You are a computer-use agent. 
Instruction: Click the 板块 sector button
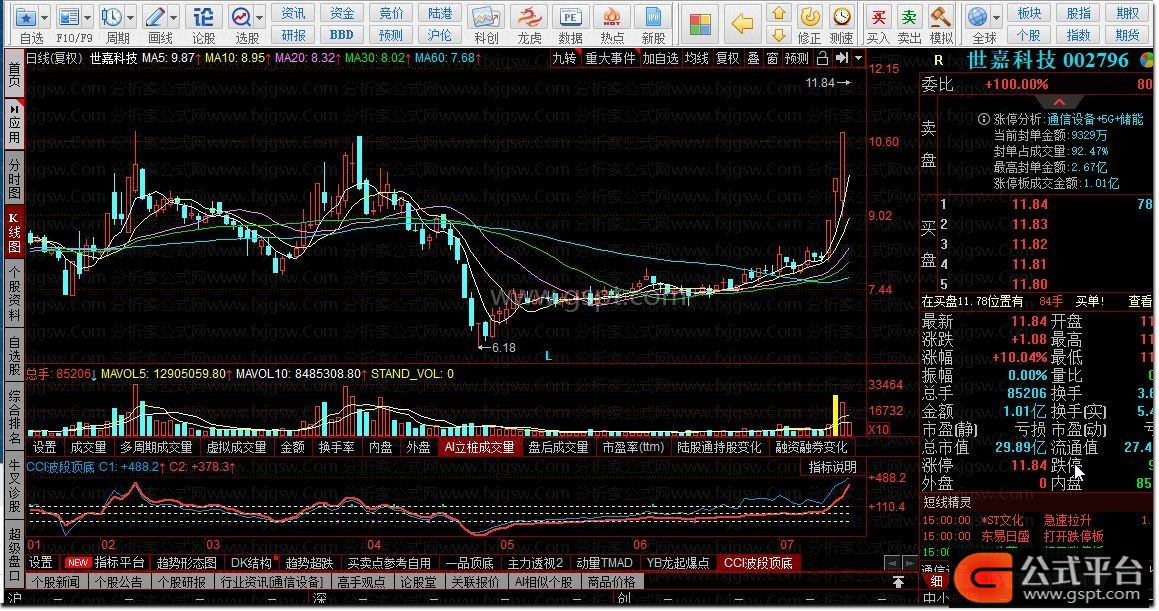(1029, 13)
